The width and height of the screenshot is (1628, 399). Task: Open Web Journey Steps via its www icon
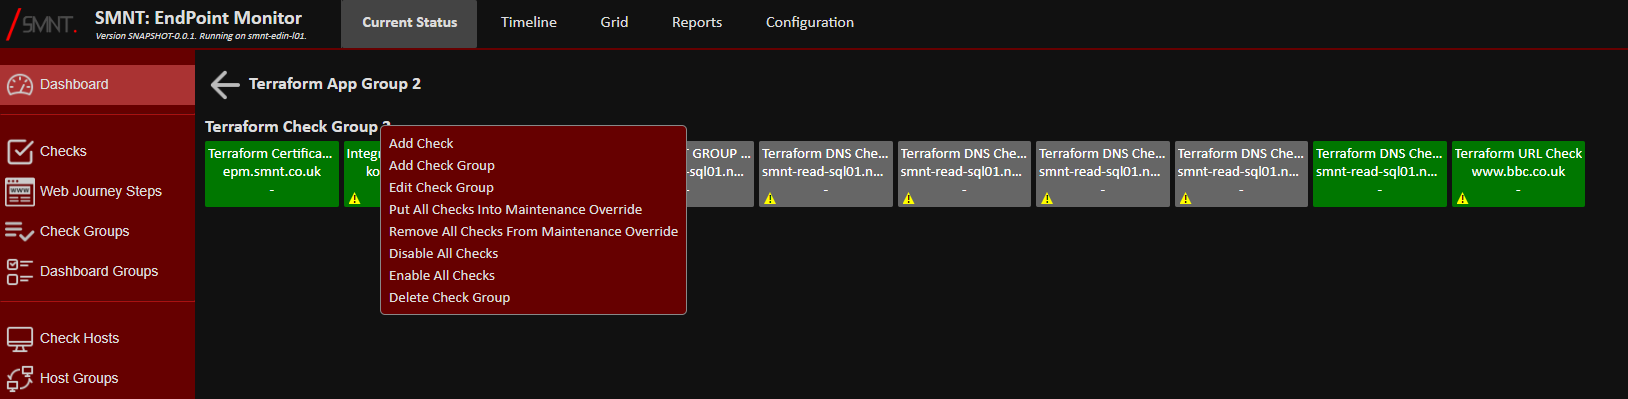click(x=20, y=191)
